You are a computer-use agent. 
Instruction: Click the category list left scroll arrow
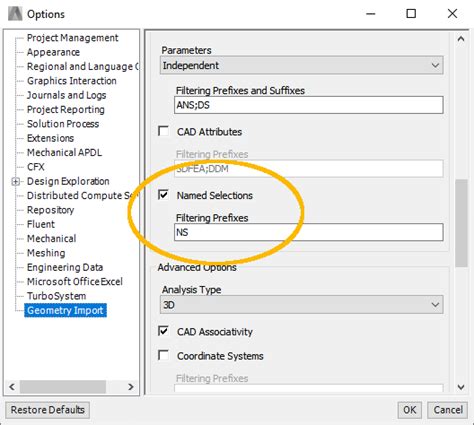(12, 387)
